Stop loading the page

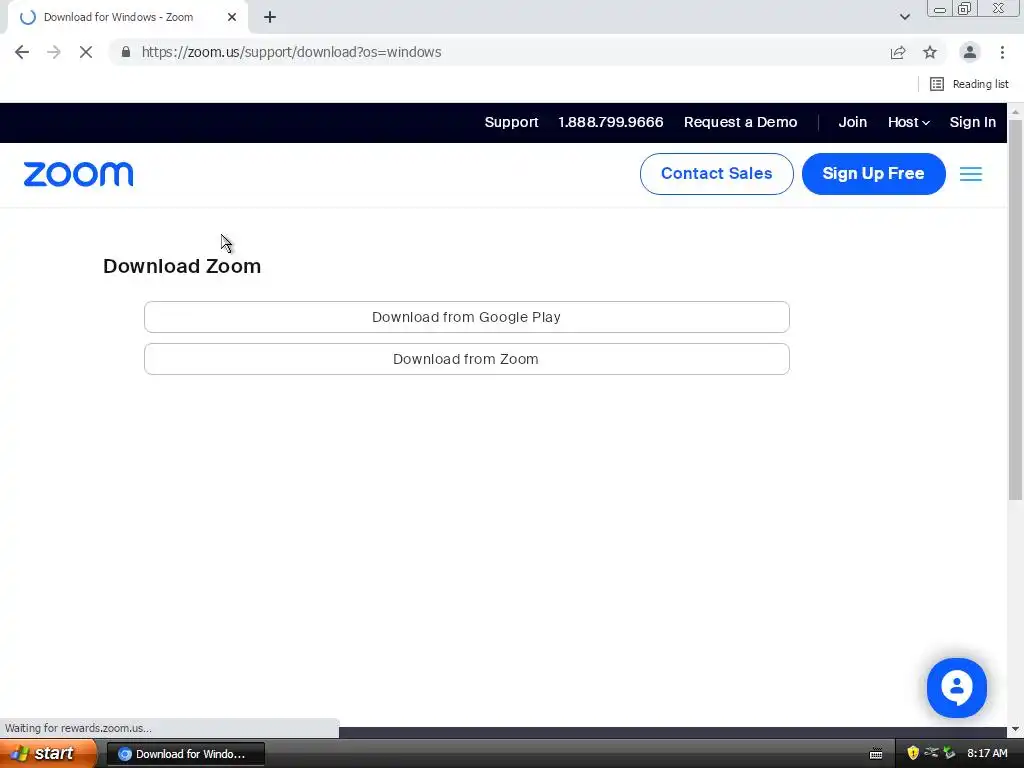click(x=86, y=52)
